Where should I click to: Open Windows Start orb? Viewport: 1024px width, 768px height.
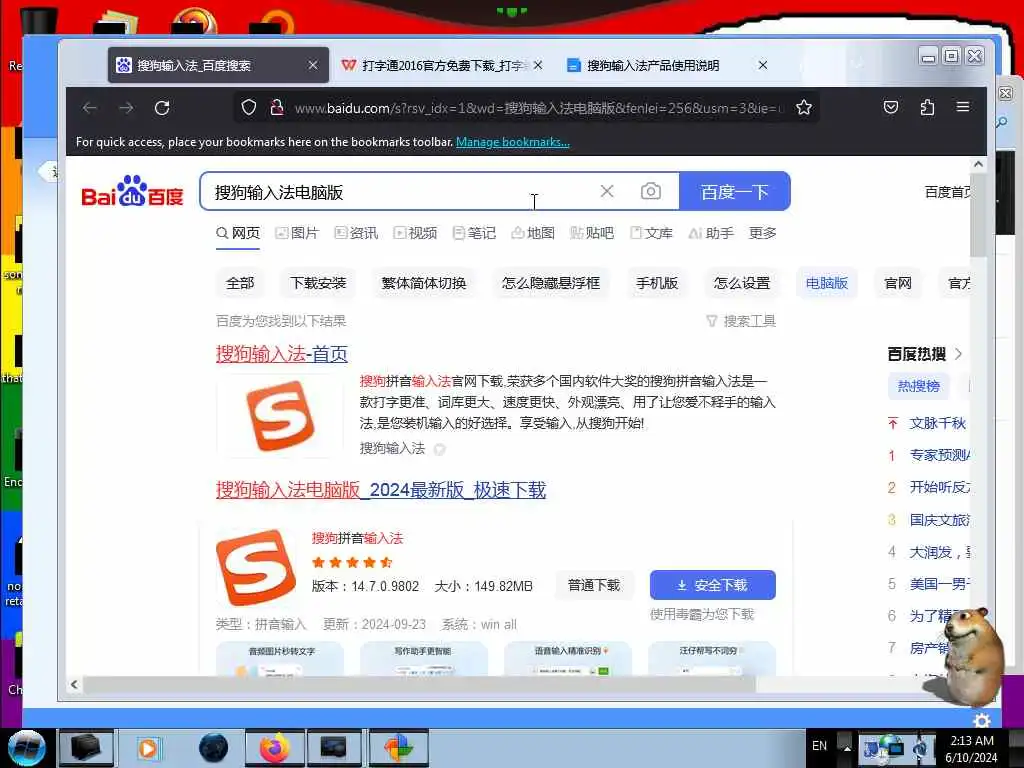26,748
